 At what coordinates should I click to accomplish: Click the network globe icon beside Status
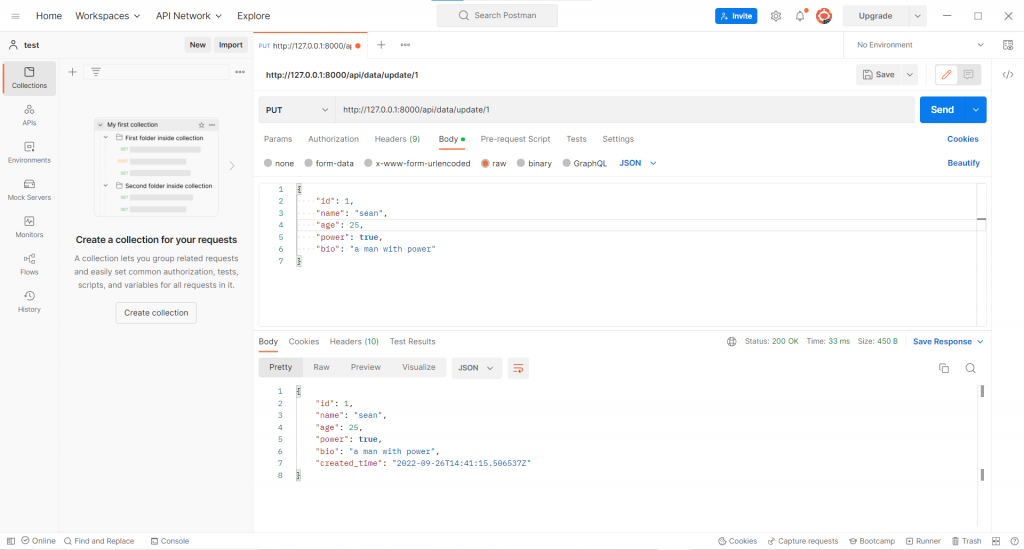[731, 342]
